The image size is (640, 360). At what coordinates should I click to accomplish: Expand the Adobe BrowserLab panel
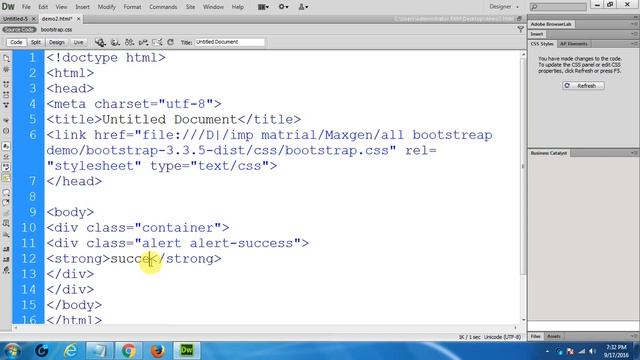pyautogui.click(x=551, y=24)
